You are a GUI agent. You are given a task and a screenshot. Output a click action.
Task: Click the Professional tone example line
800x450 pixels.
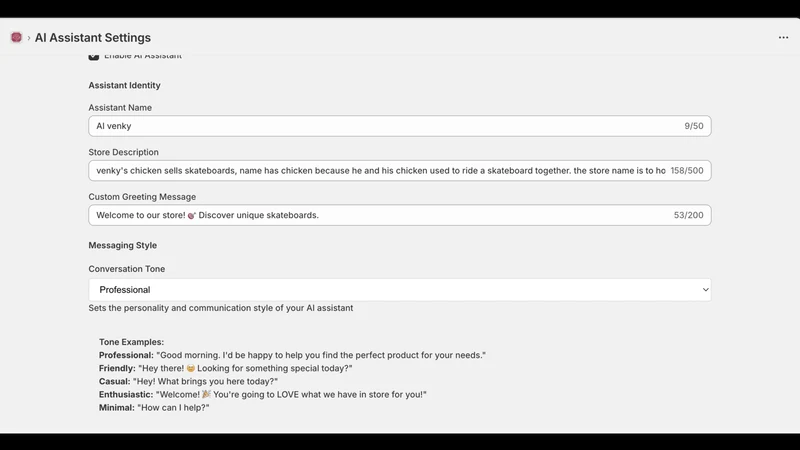(x=292, y=355)
